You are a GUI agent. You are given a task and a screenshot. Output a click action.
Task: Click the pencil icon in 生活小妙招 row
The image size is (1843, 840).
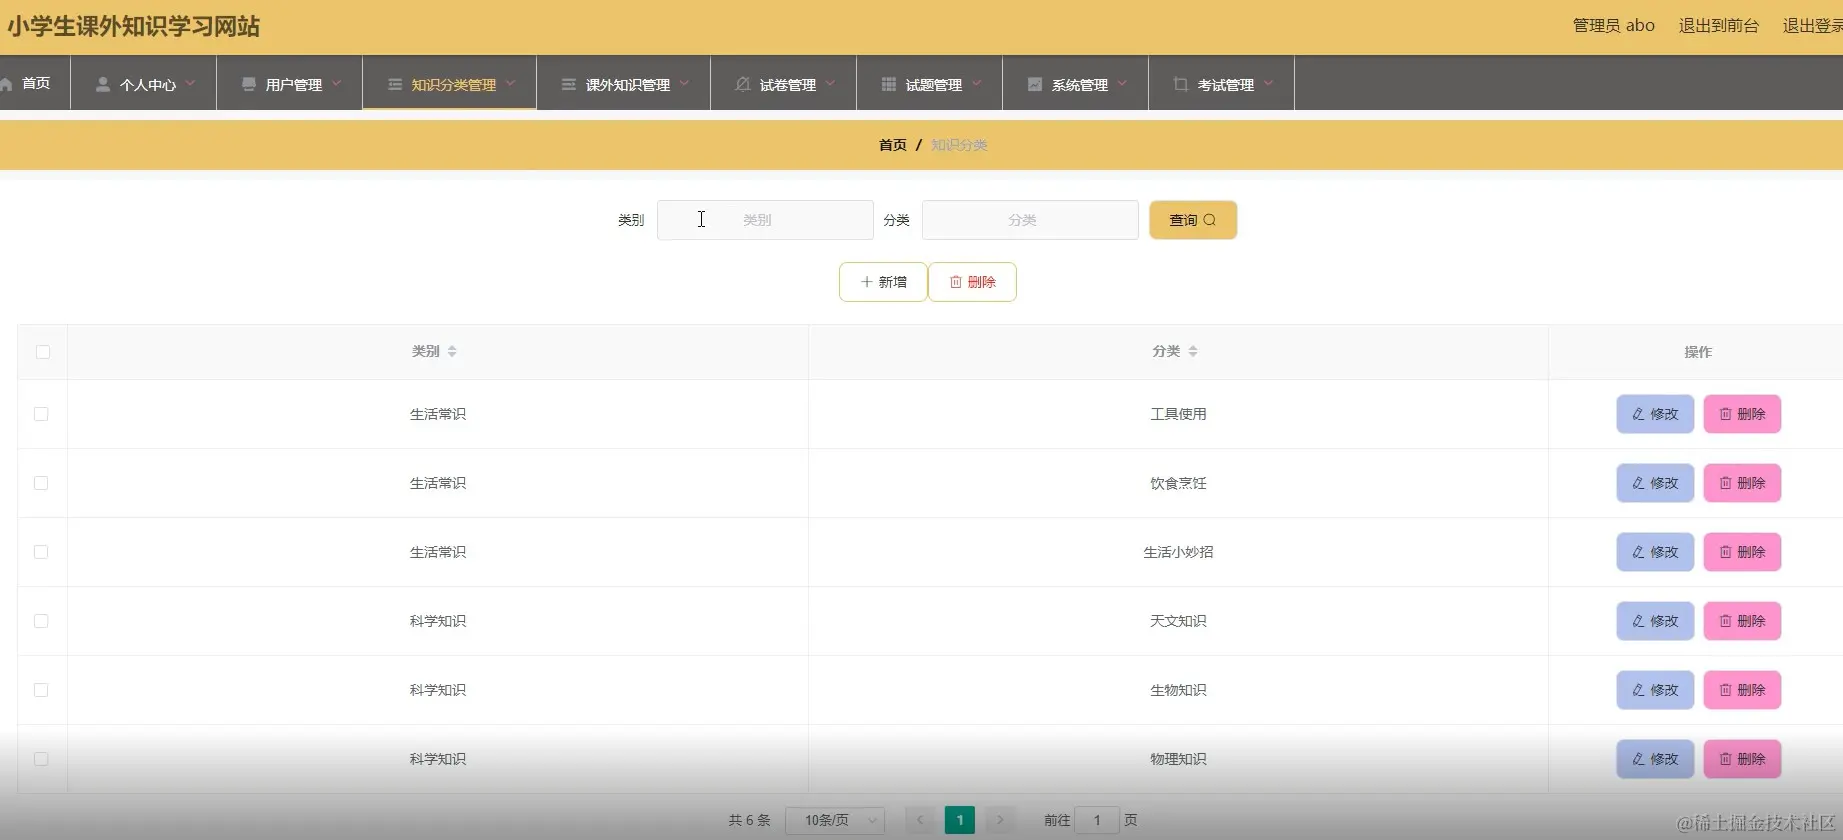(1638, 552)
